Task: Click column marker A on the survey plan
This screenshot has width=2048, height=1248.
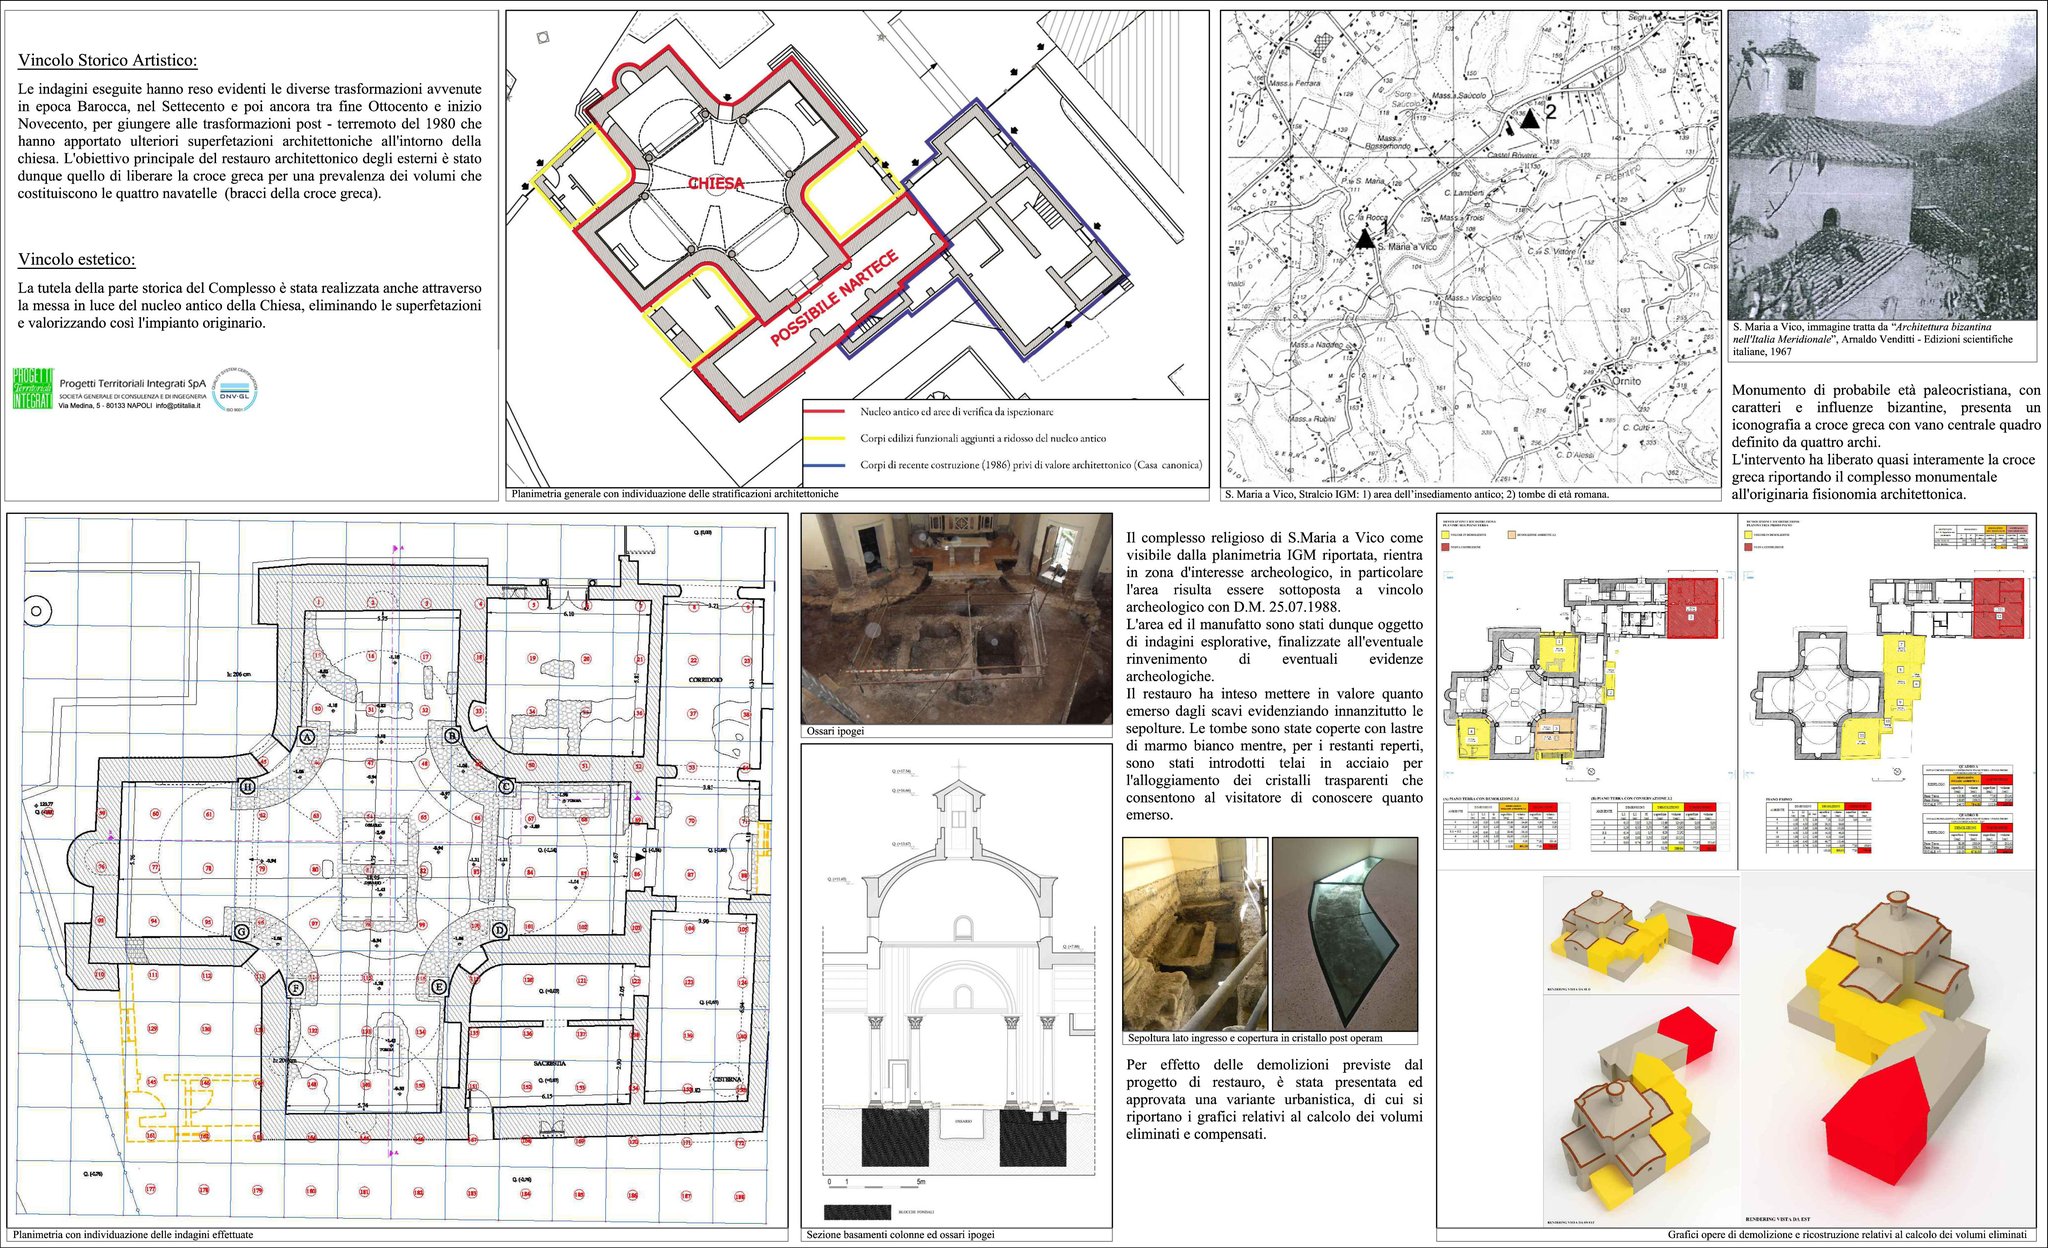Action: point(307,737)
